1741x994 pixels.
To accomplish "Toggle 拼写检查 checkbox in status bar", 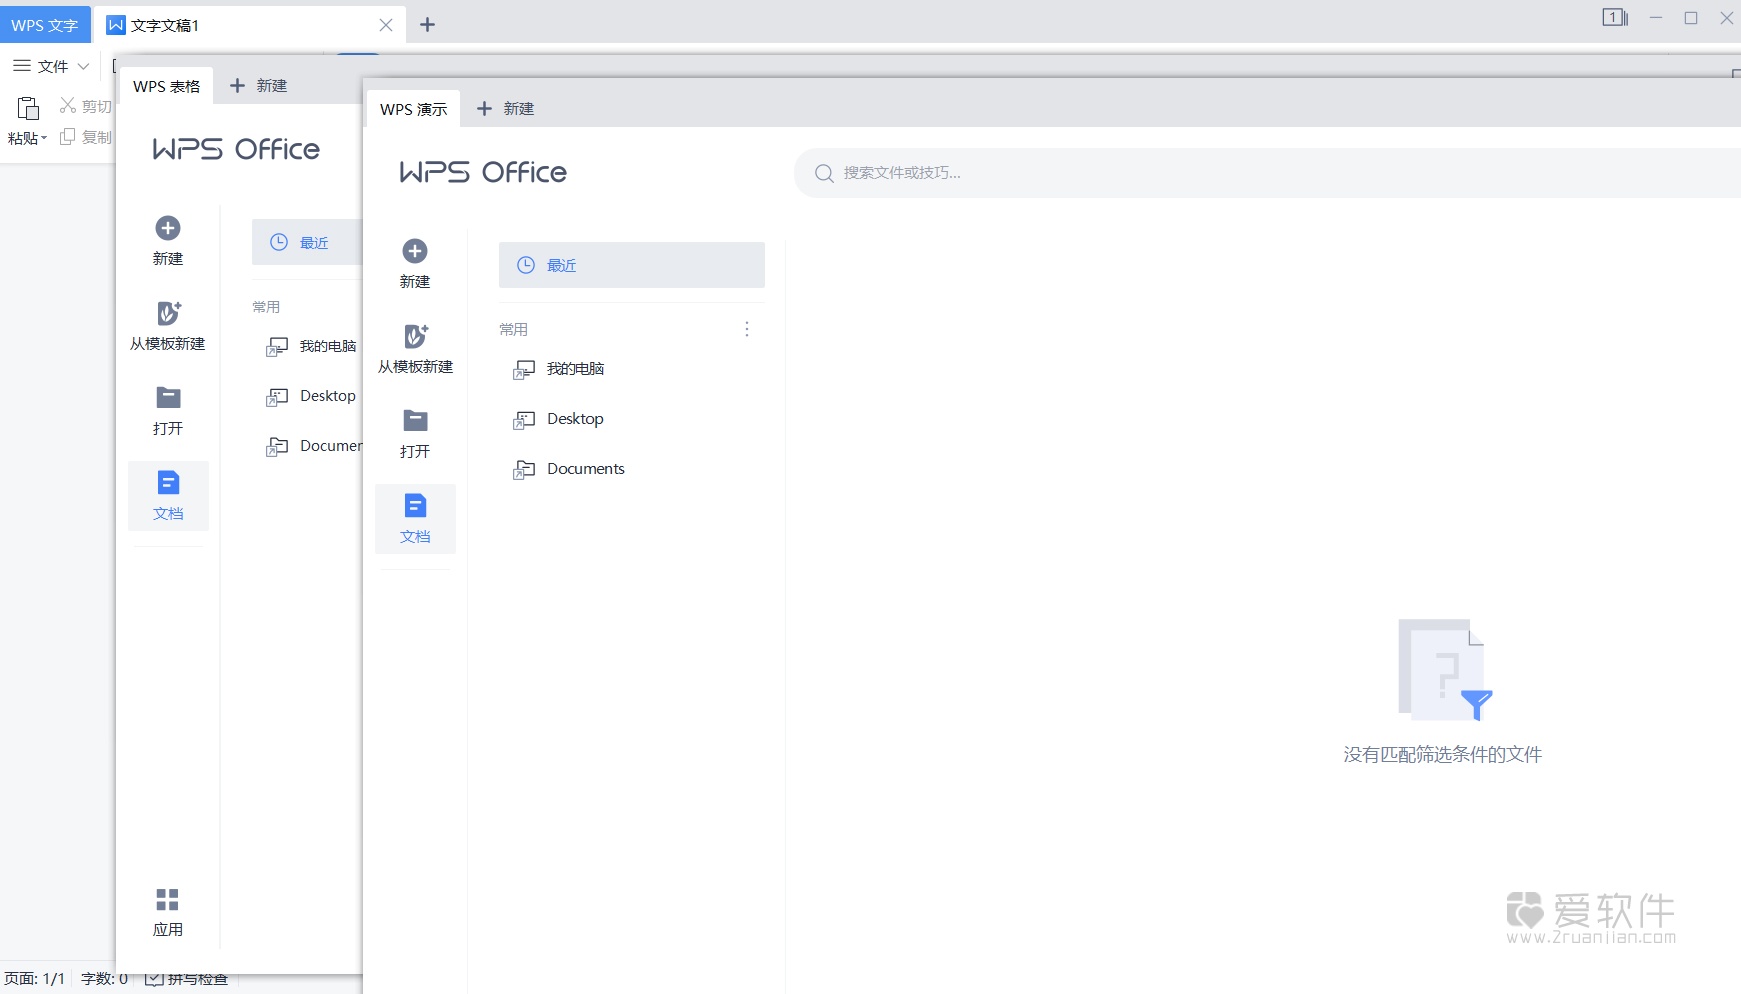I will [154, 979].
